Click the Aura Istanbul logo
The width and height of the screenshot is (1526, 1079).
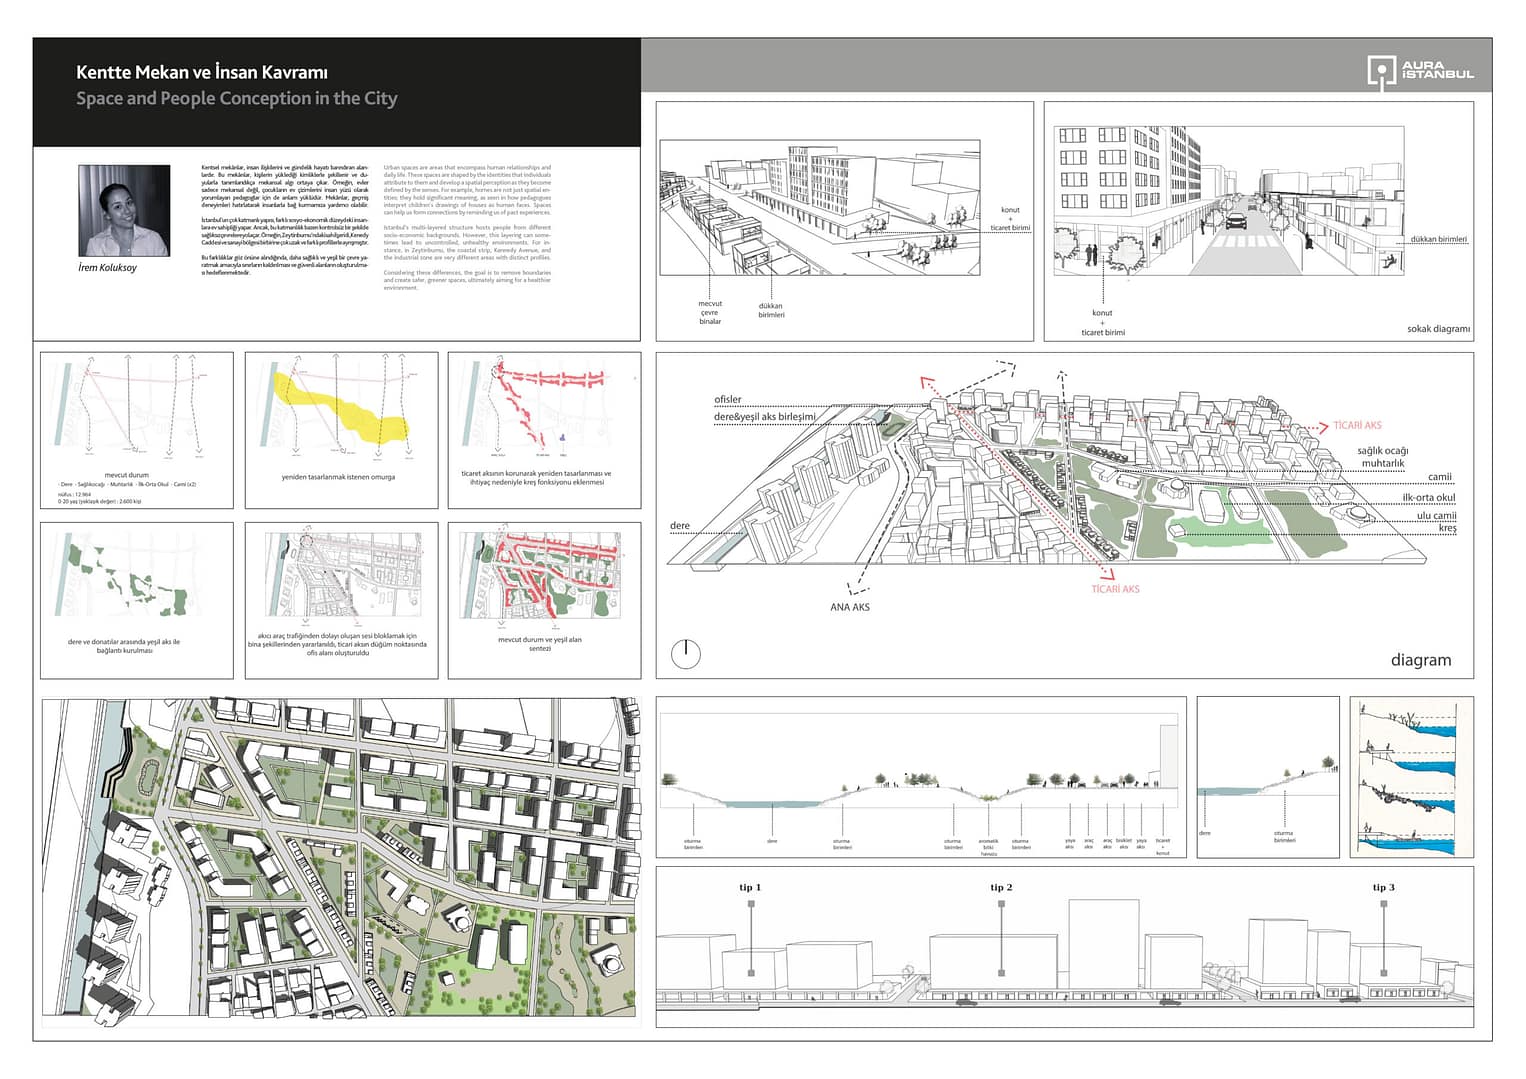[x=1419, y=72]
